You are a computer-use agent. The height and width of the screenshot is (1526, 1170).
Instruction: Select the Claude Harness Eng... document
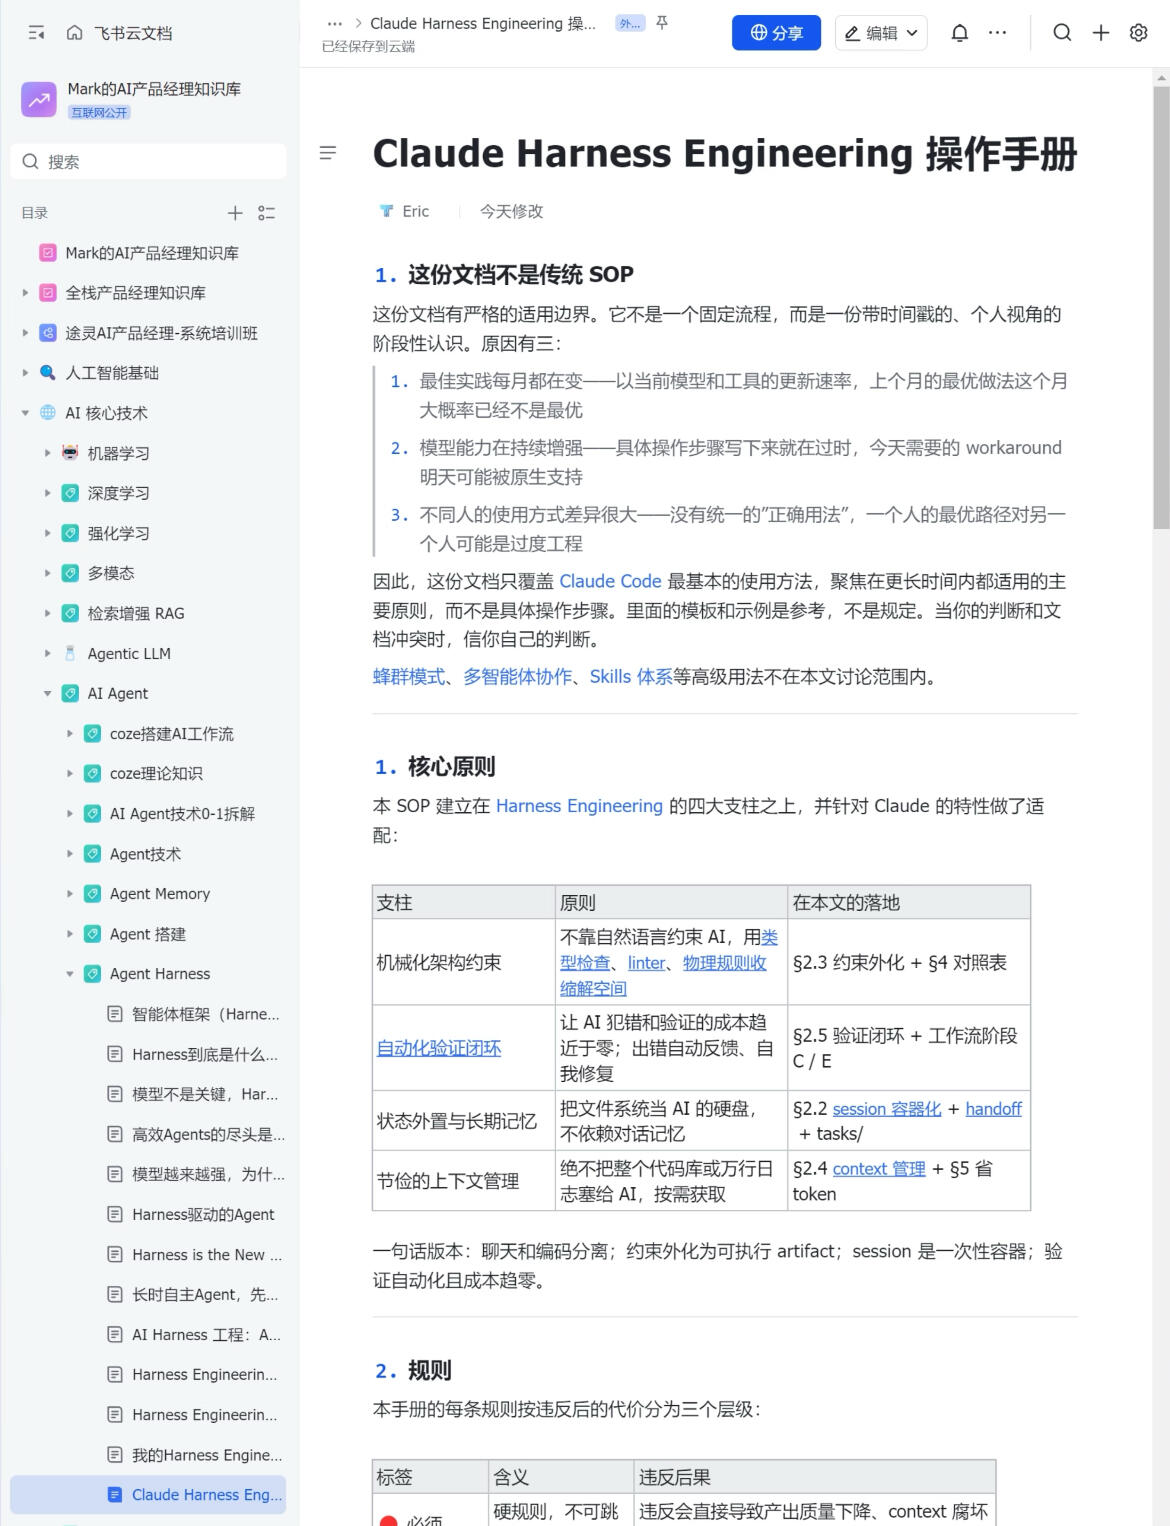[148, 1495]
